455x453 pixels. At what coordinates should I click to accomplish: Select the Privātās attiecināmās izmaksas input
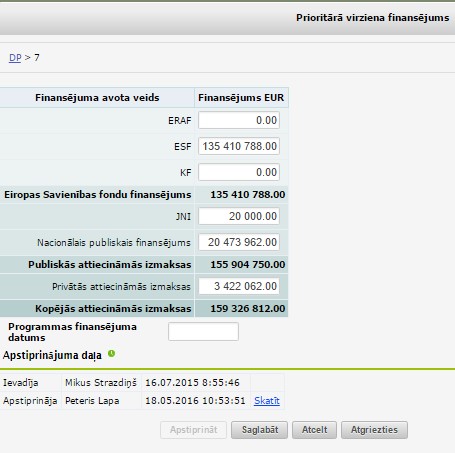tap(239, 286)
